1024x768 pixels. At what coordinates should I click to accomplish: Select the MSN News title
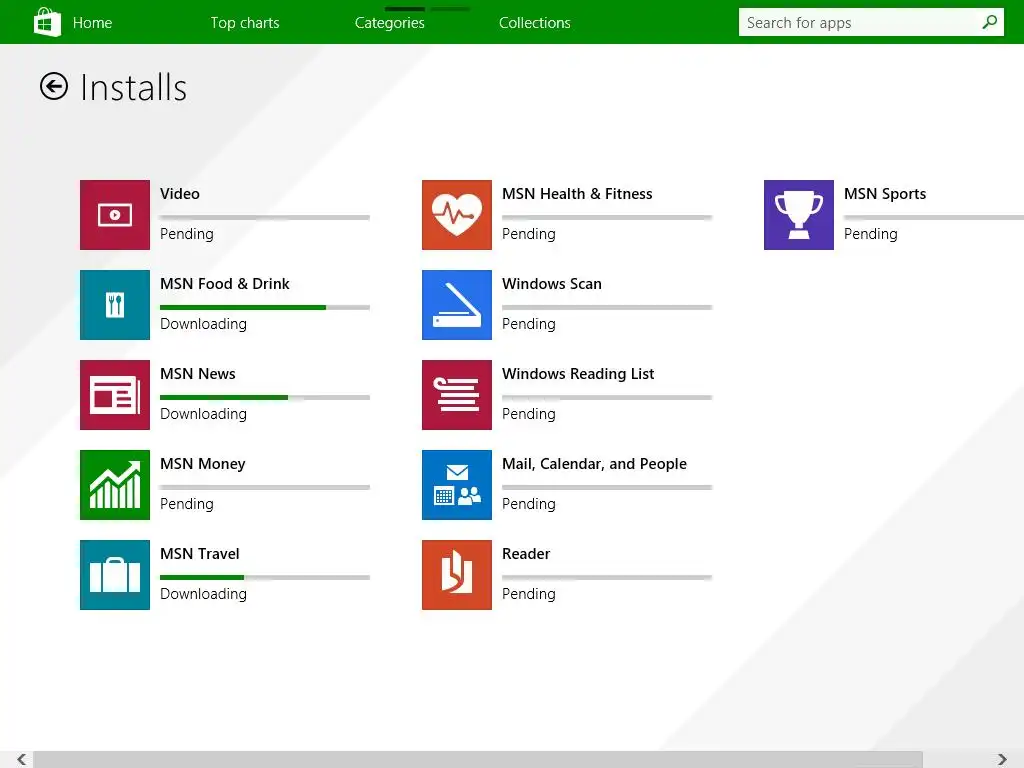tap(198, 374)
